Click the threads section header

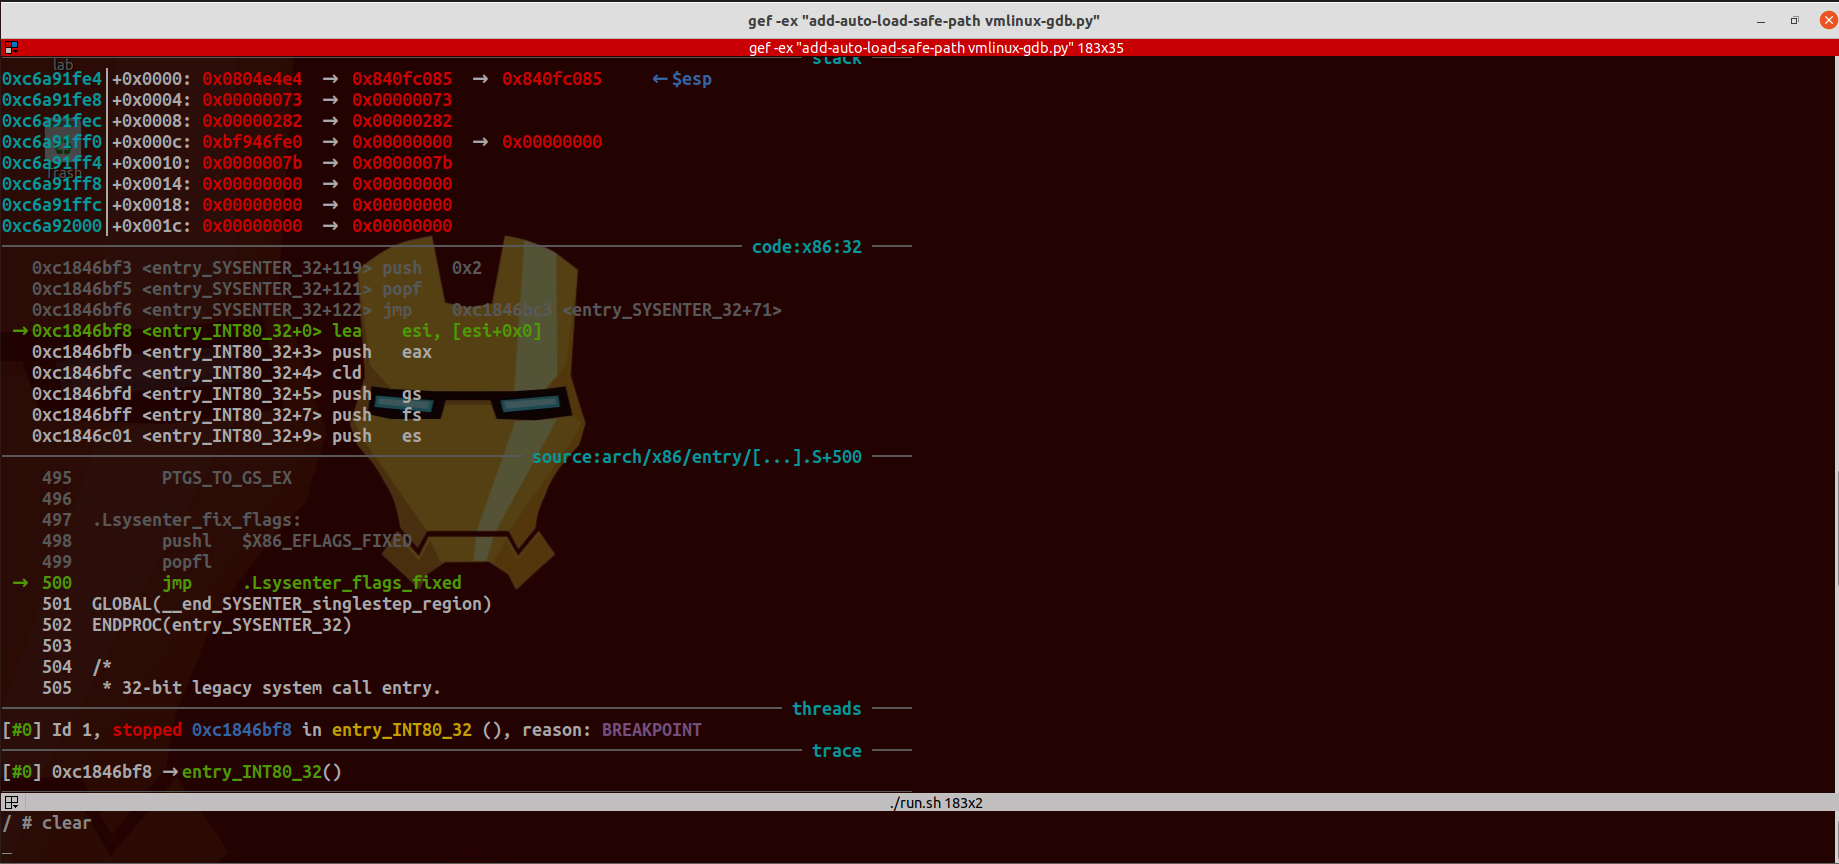(x=826, y=709)
